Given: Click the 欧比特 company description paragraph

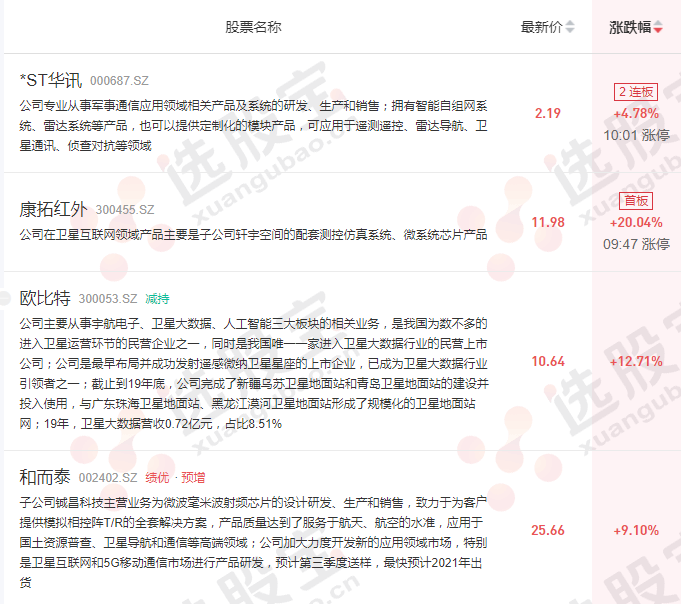Looking at the screenshot, I should click(x=254, y=373).
